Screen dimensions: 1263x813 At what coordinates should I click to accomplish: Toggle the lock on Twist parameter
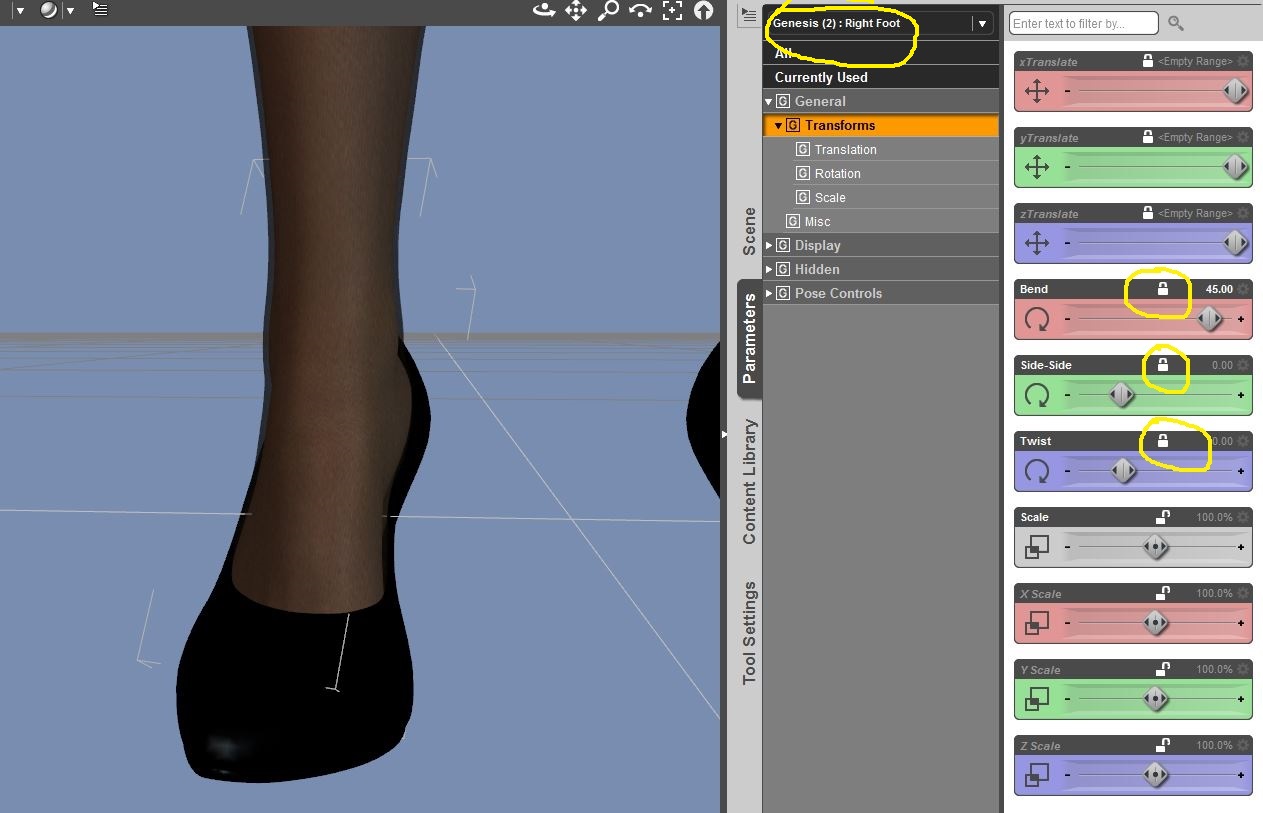(1162, 441)
